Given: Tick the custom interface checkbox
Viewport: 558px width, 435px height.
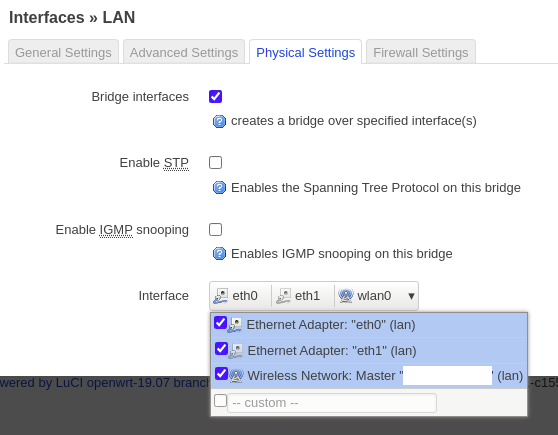Looking at the screenshot, I should (x=220, y=400).
